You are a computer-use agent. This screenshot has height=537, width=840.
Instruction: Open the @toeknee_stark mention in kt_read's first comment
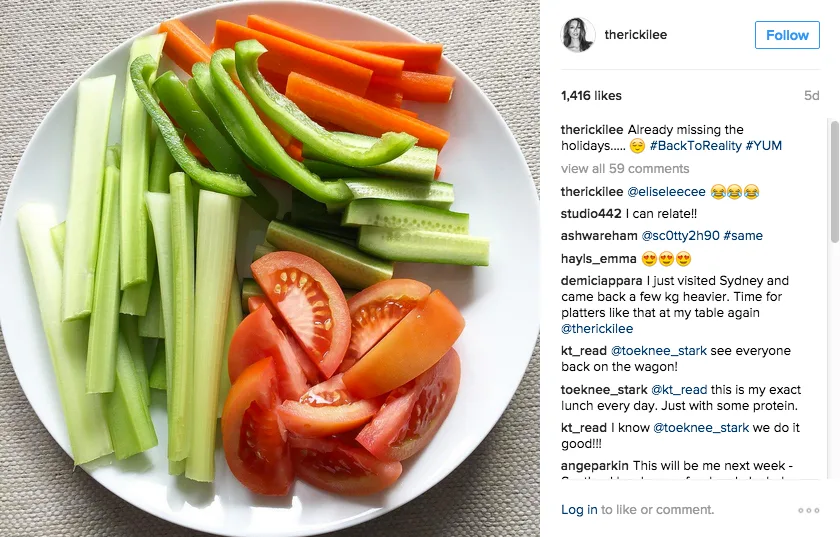pyautogui.click(x=658, y=351)
